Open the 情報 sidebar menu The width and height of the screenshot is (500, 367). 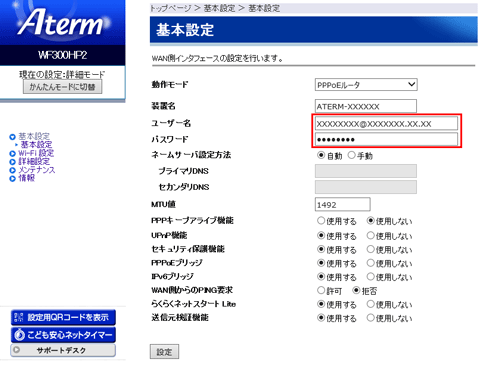click(27, 178)
